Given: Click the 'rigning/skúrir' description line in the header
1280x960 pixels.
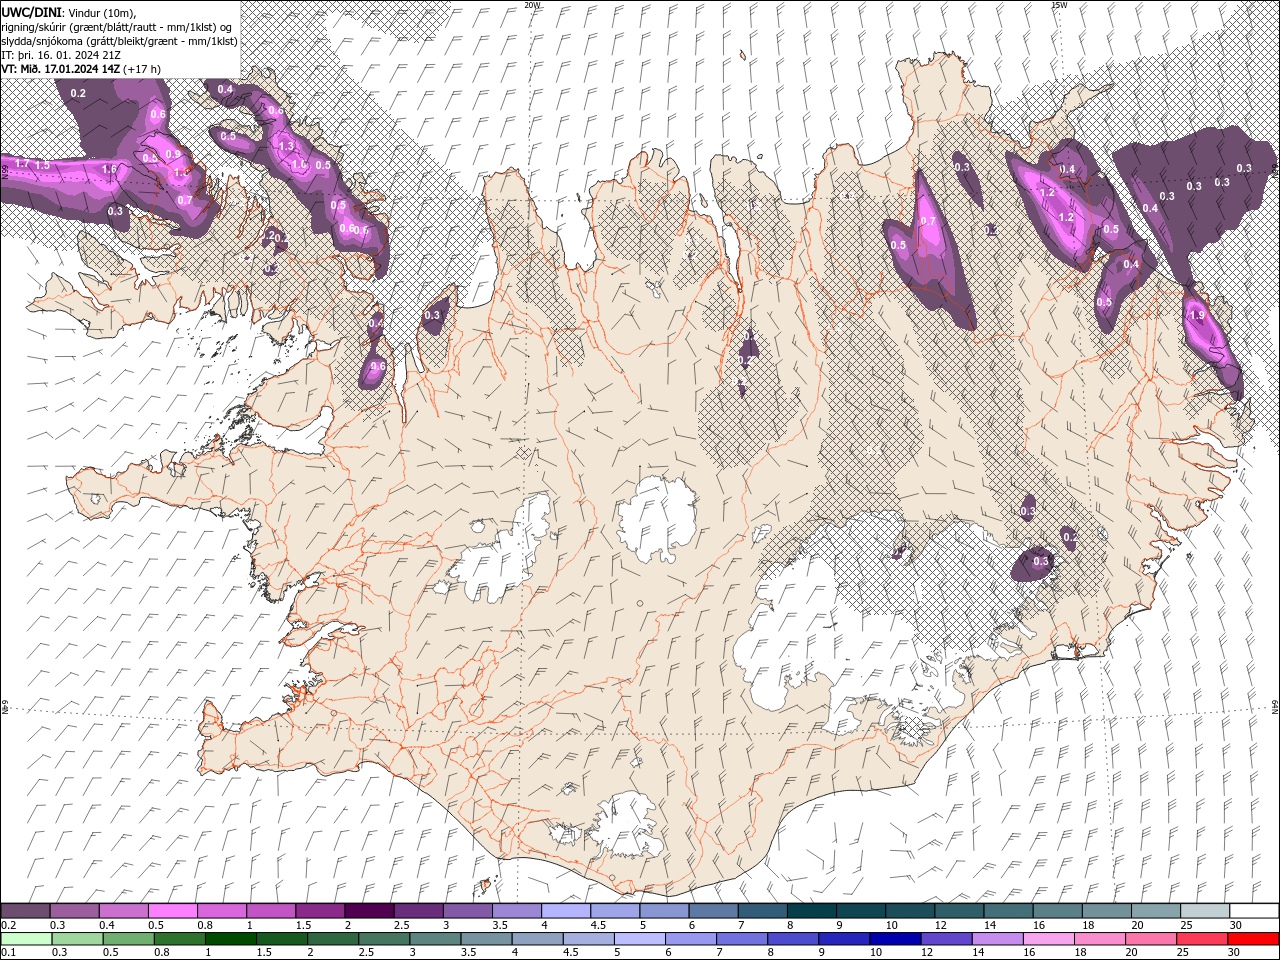Looking at the screenshot, I should click(x=117, y=26).
